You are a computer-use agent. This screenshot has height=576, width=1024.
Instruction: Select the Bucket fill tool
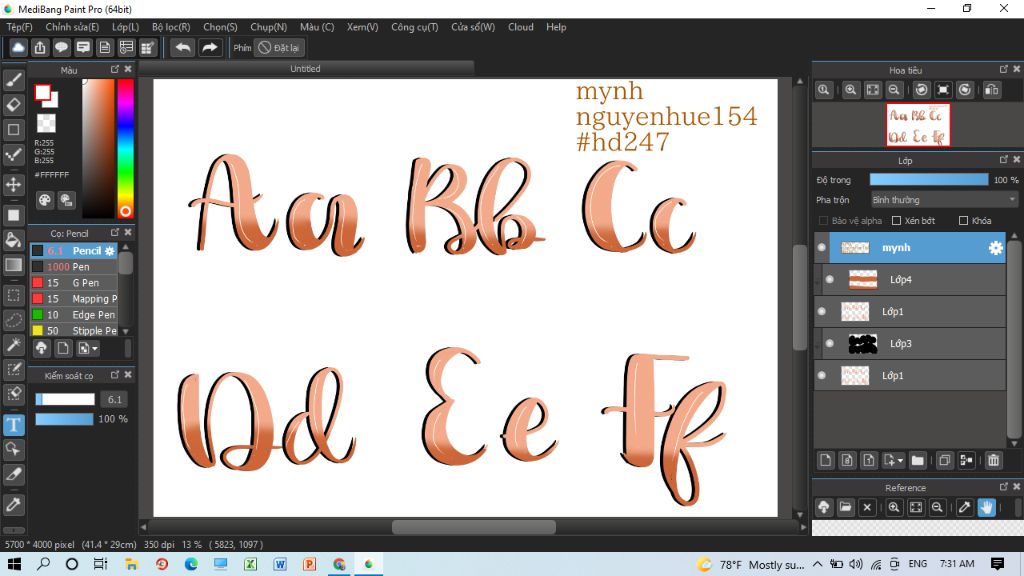[14, 240]
